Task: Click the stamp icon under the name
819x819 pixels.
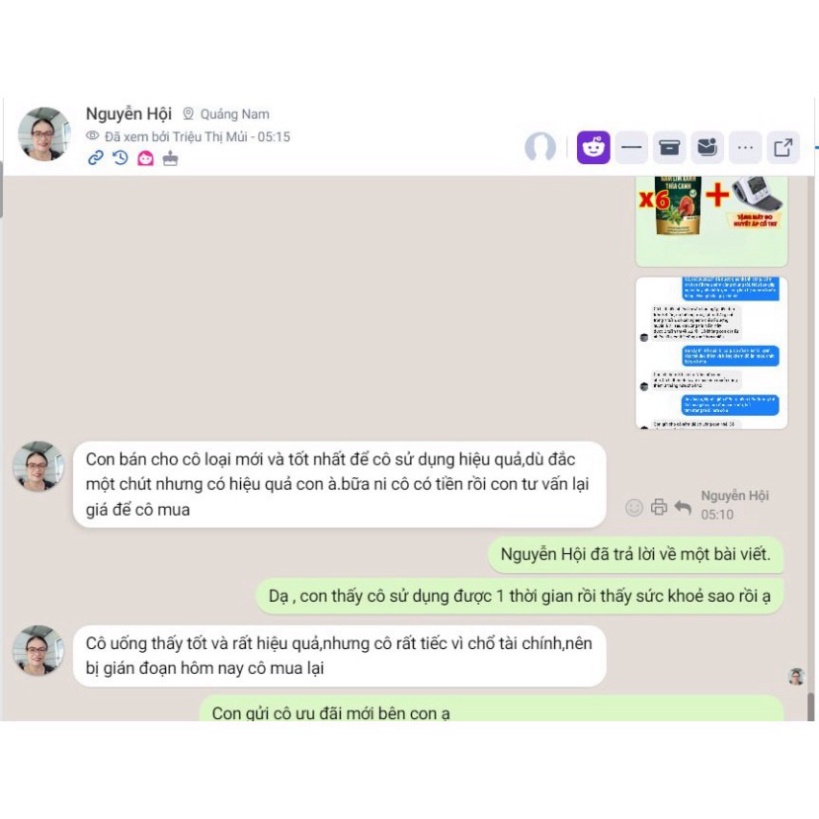Action: tap(170, 158)
